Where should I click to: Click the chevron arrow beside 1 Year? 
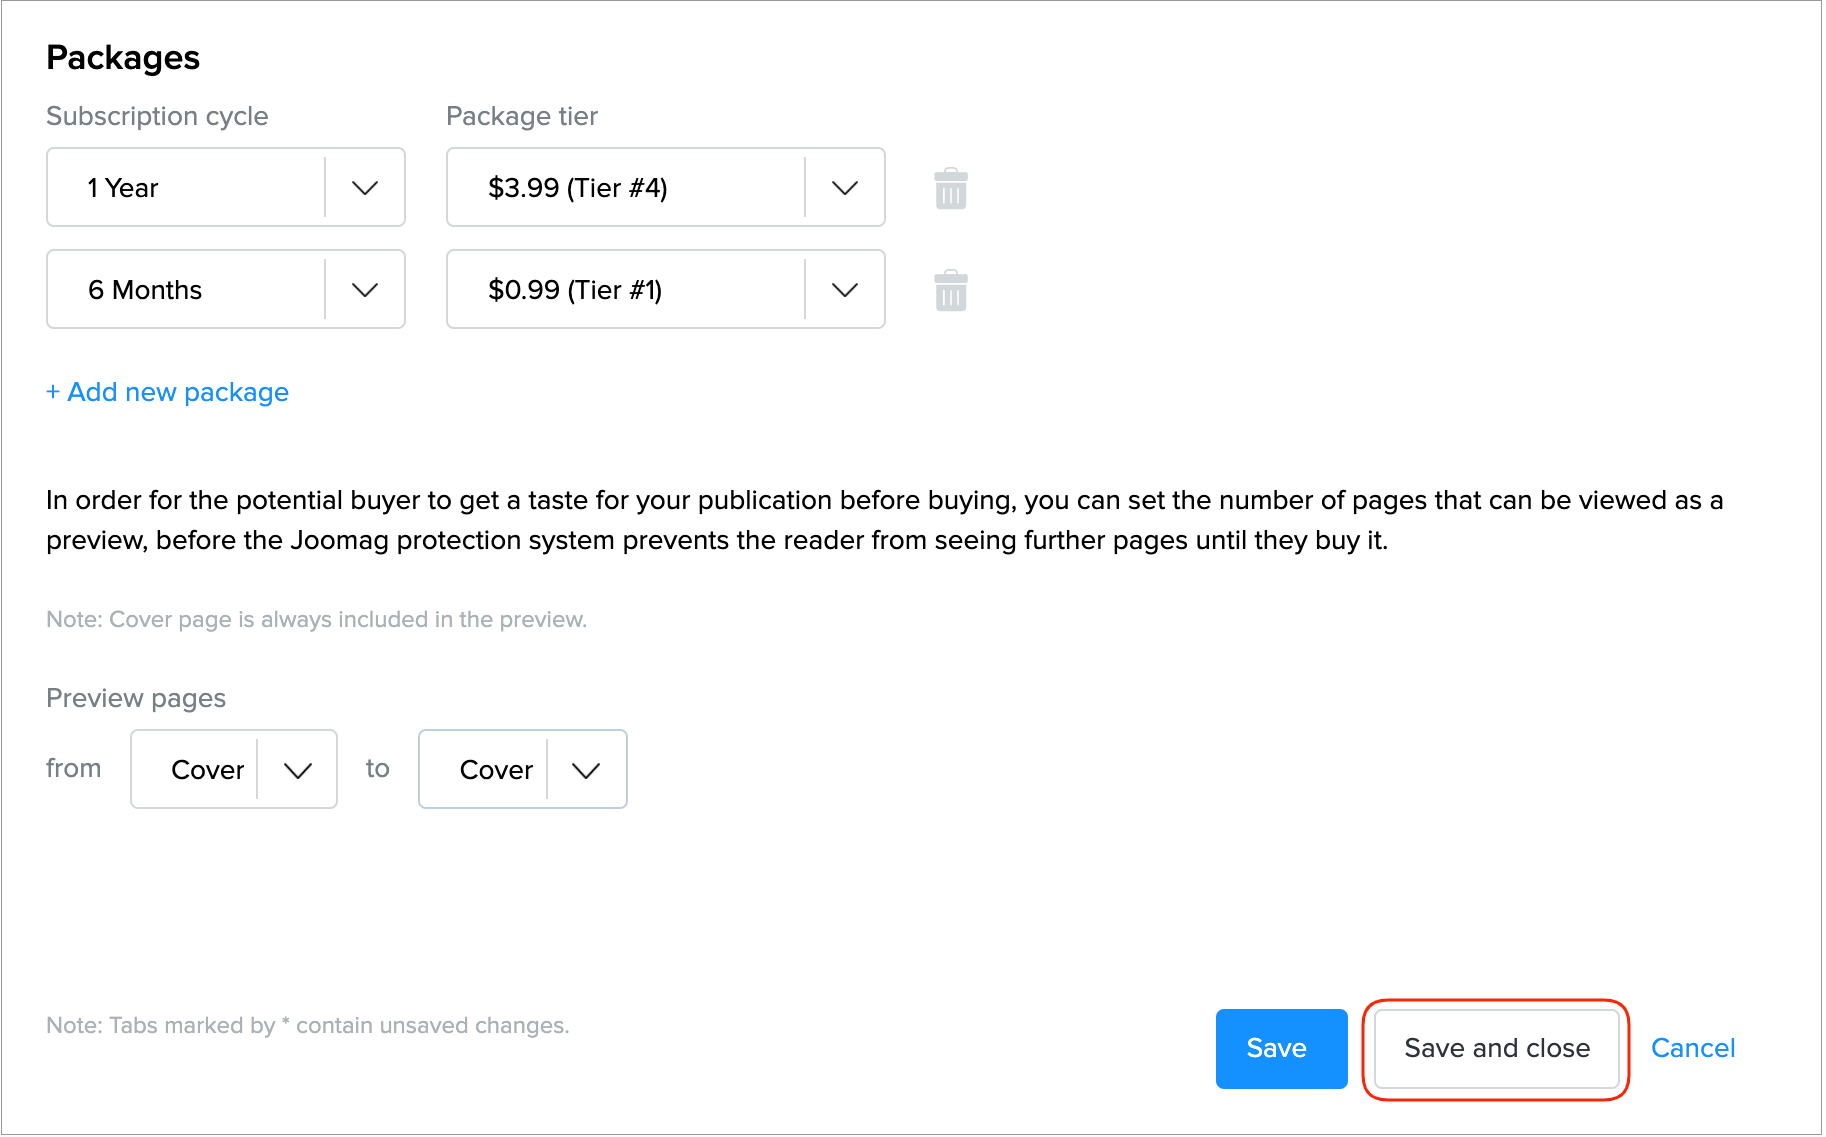click(x=365, y=188)
